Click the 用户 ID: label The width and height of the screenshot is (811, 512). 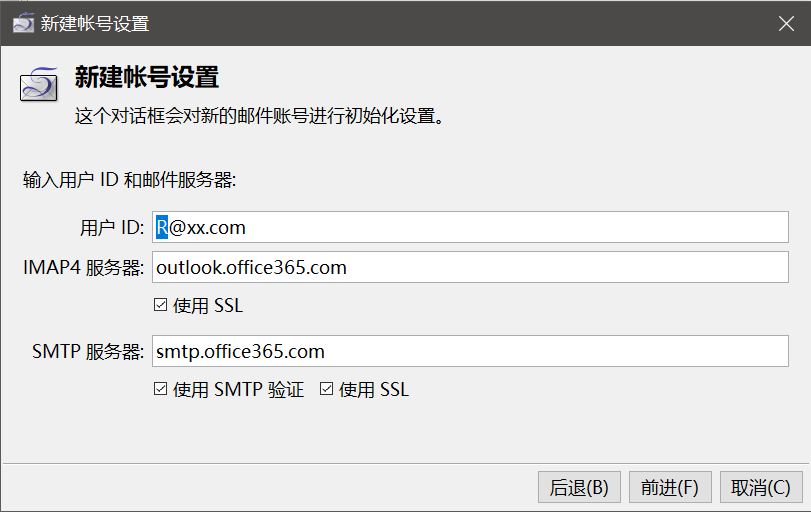point(112,228)
